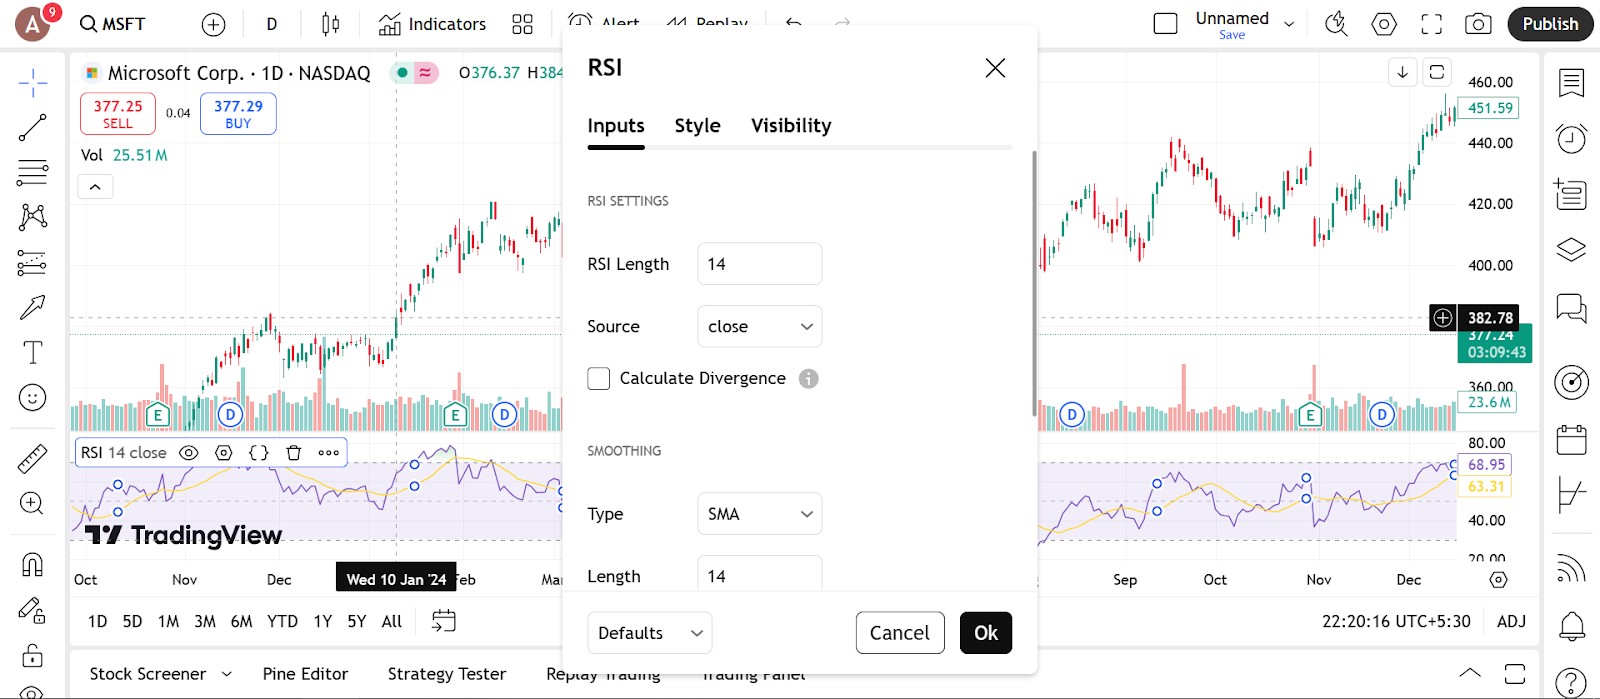This screenshot has width=1600, height=699.
Task: Open the chats panel
Action: click(1571, 307)
